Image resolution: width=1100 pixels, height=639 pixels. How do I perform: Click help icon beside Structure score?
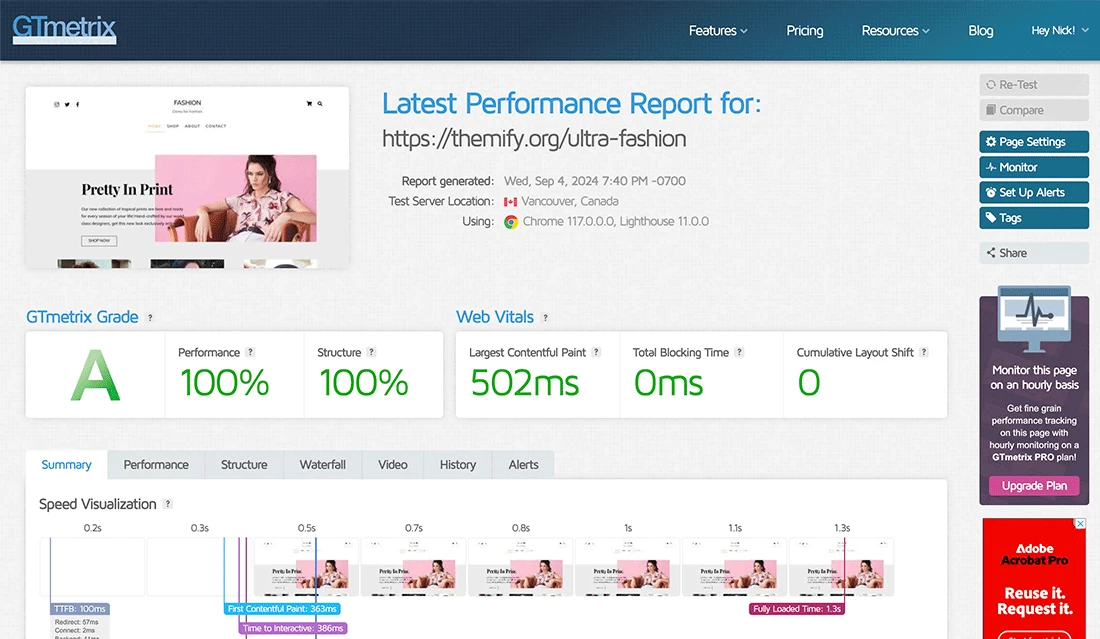click(x=372, y=352)
